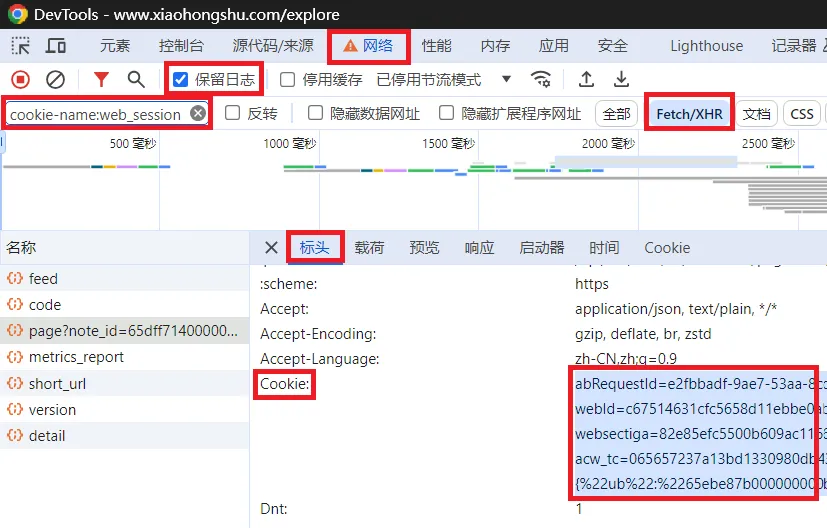This screenshot has width=827, height=528.
Task: Switch to 性能 Performance tab
Action: pyautogui.click(x=437, y=46)
